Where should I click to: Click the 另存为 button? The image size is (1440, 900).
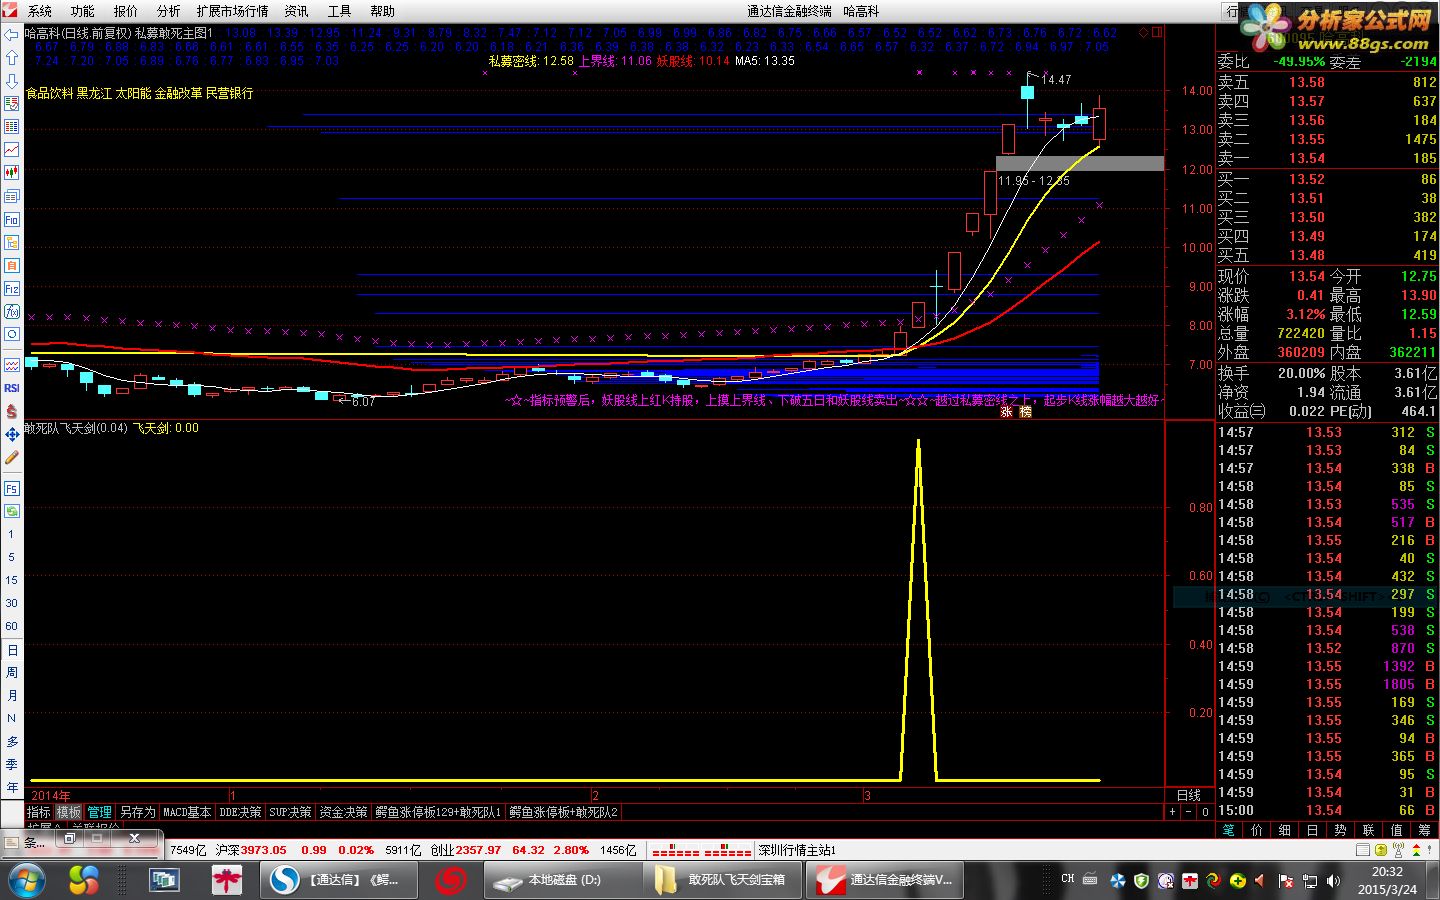tap(137, 812)
